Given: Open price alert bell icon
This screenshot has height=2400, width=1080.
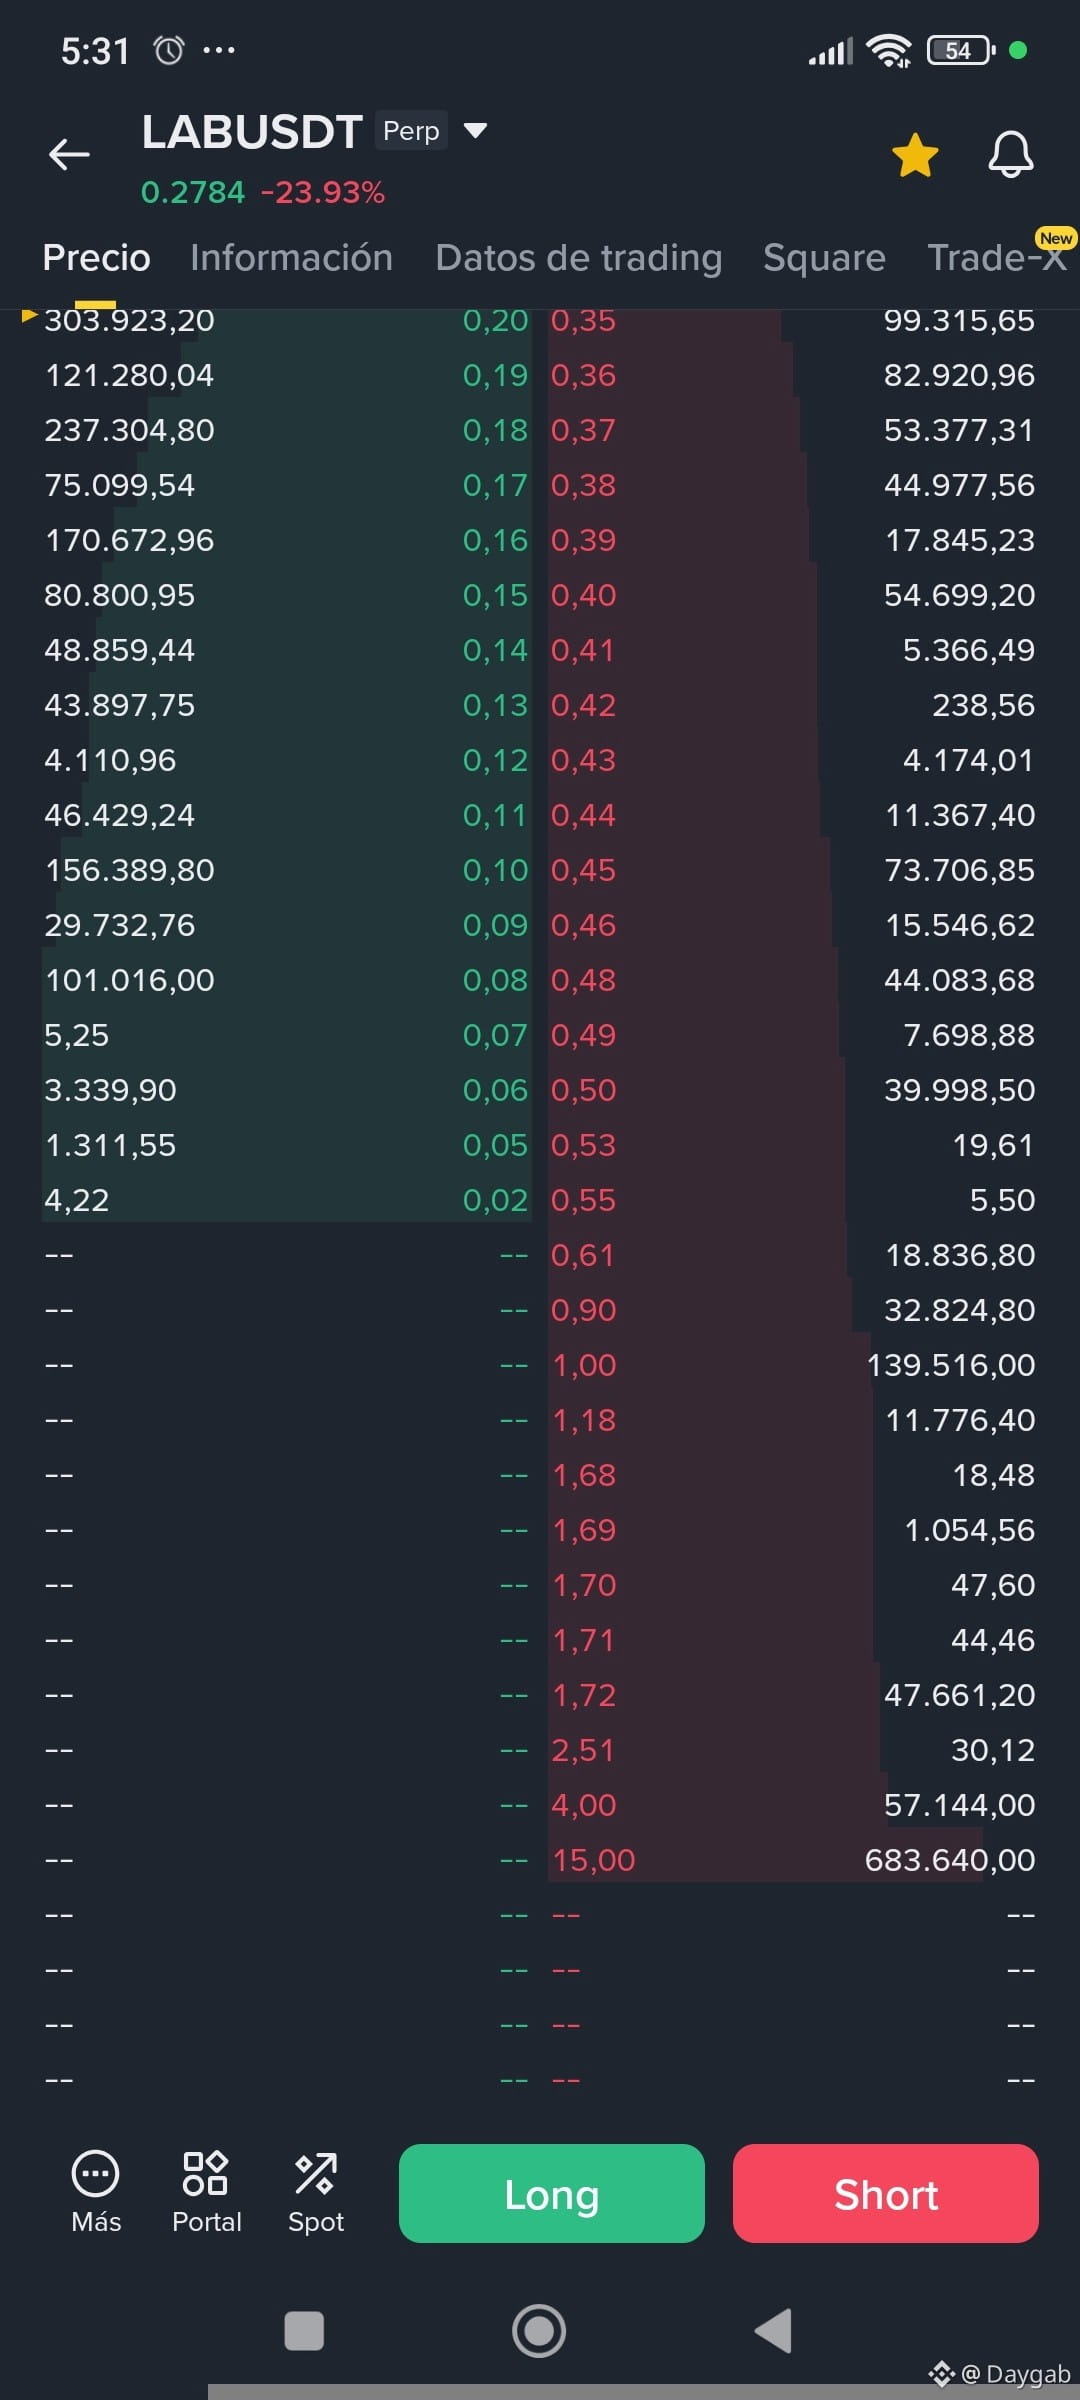Looking at the screenshot, I should click(1011, 155).
